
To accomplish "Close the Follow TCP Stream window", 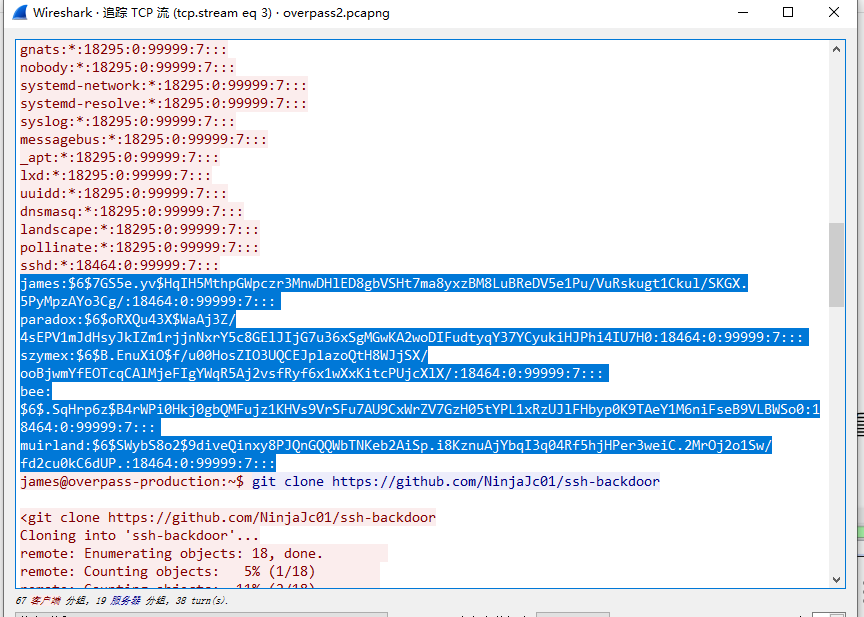I will [x=834, y=12].
